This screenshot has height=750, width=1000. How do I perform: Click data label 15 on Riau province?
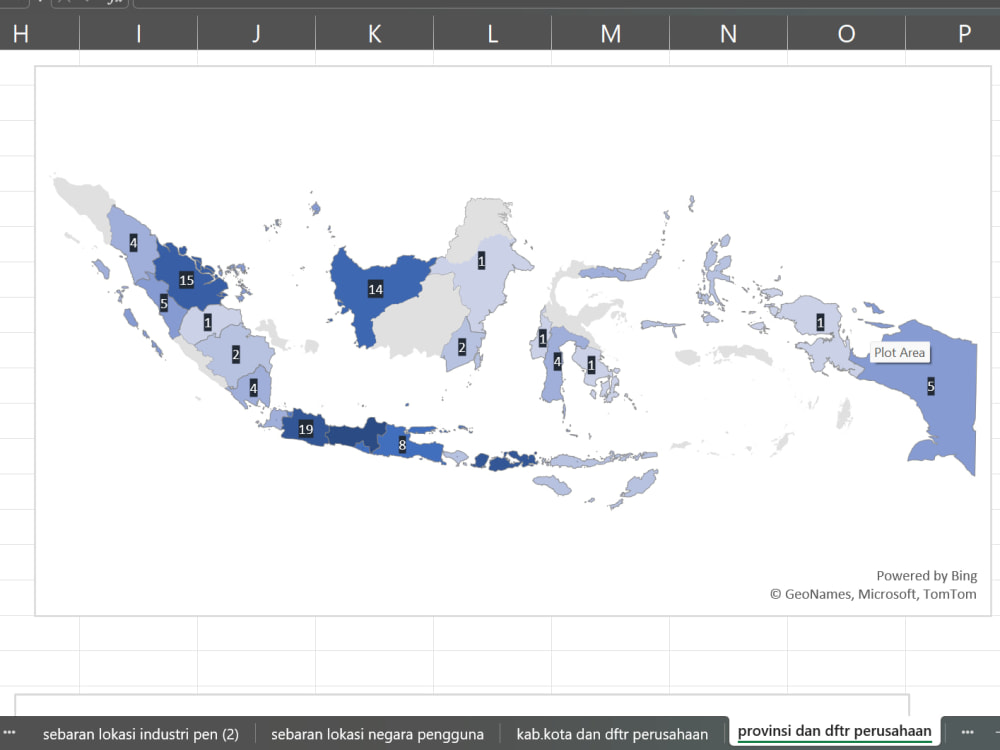186,280
